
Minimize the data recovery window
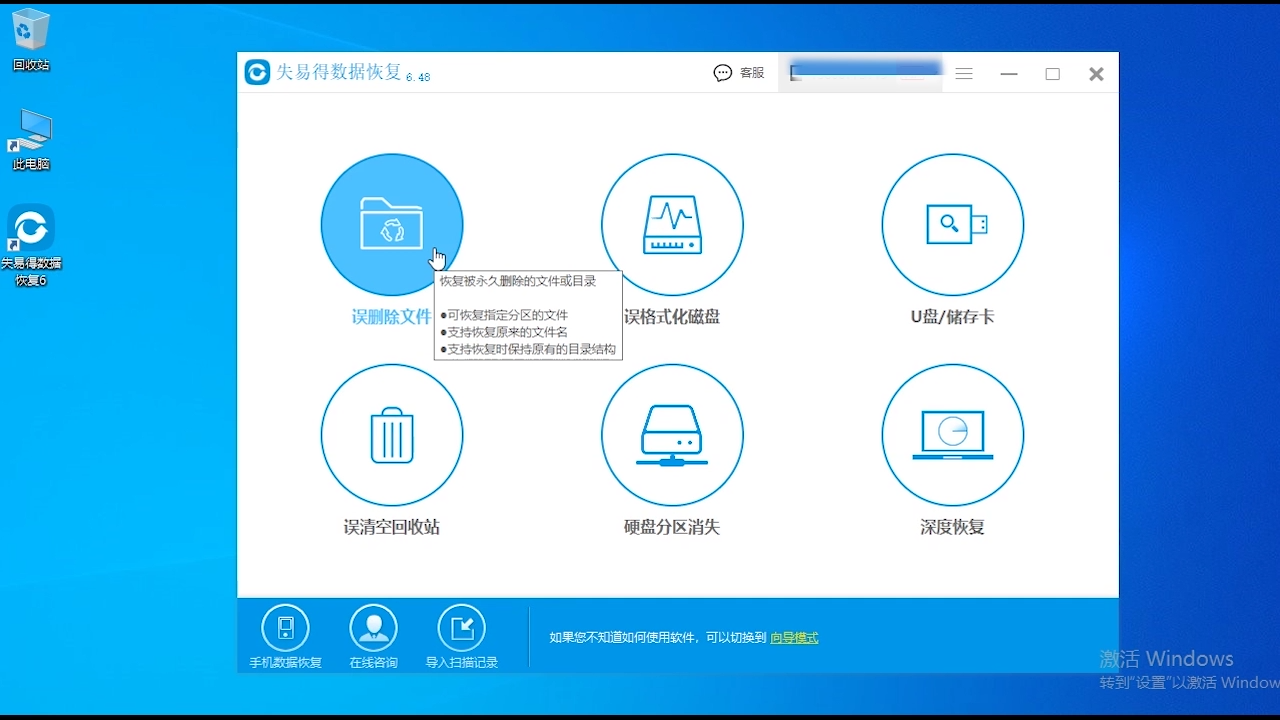coord(1009,73)
